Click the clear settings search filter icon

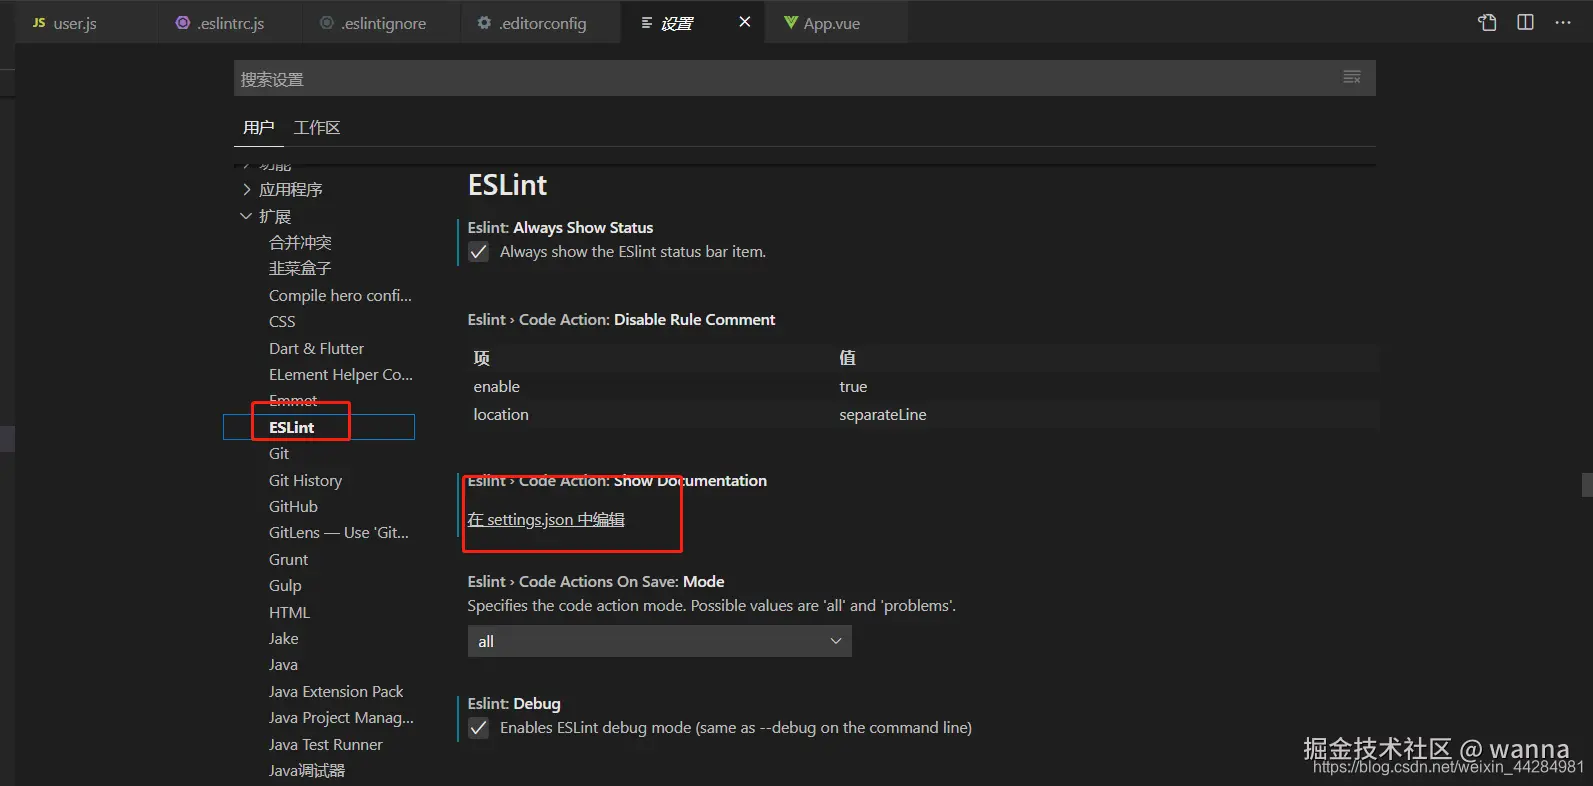coord(1352,78)
